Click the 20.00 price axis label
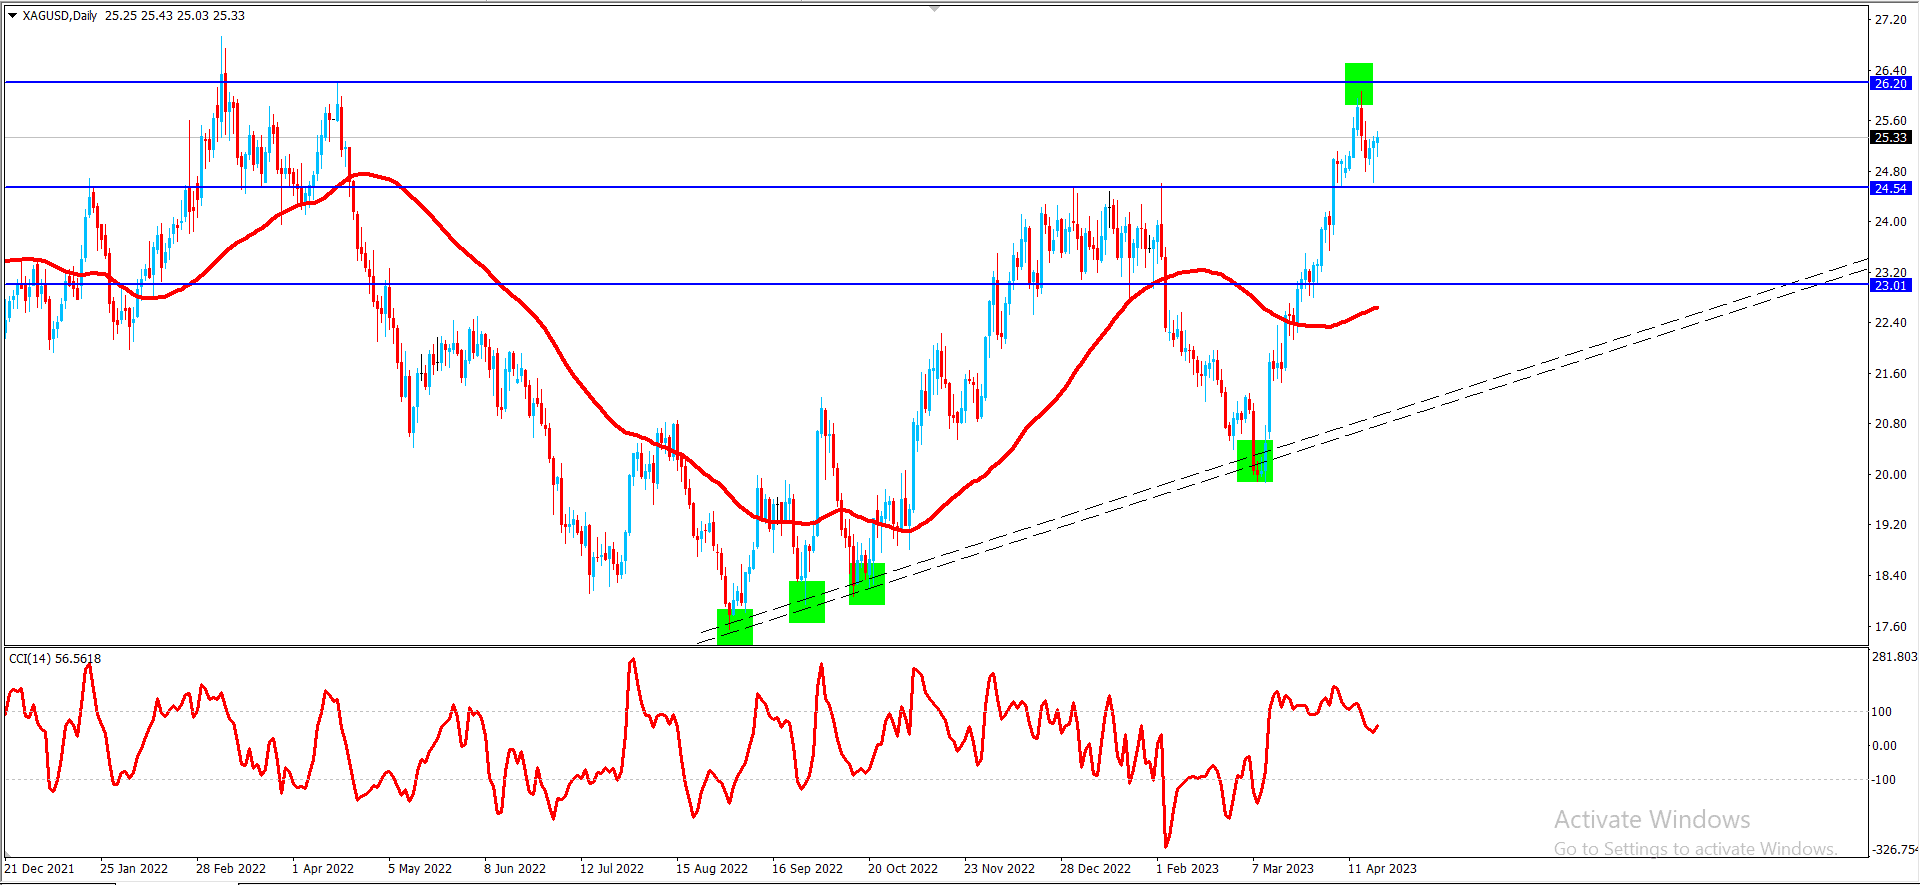Screen dimensions: 1920x885 pyautogui.click(x=1891, y=475)
